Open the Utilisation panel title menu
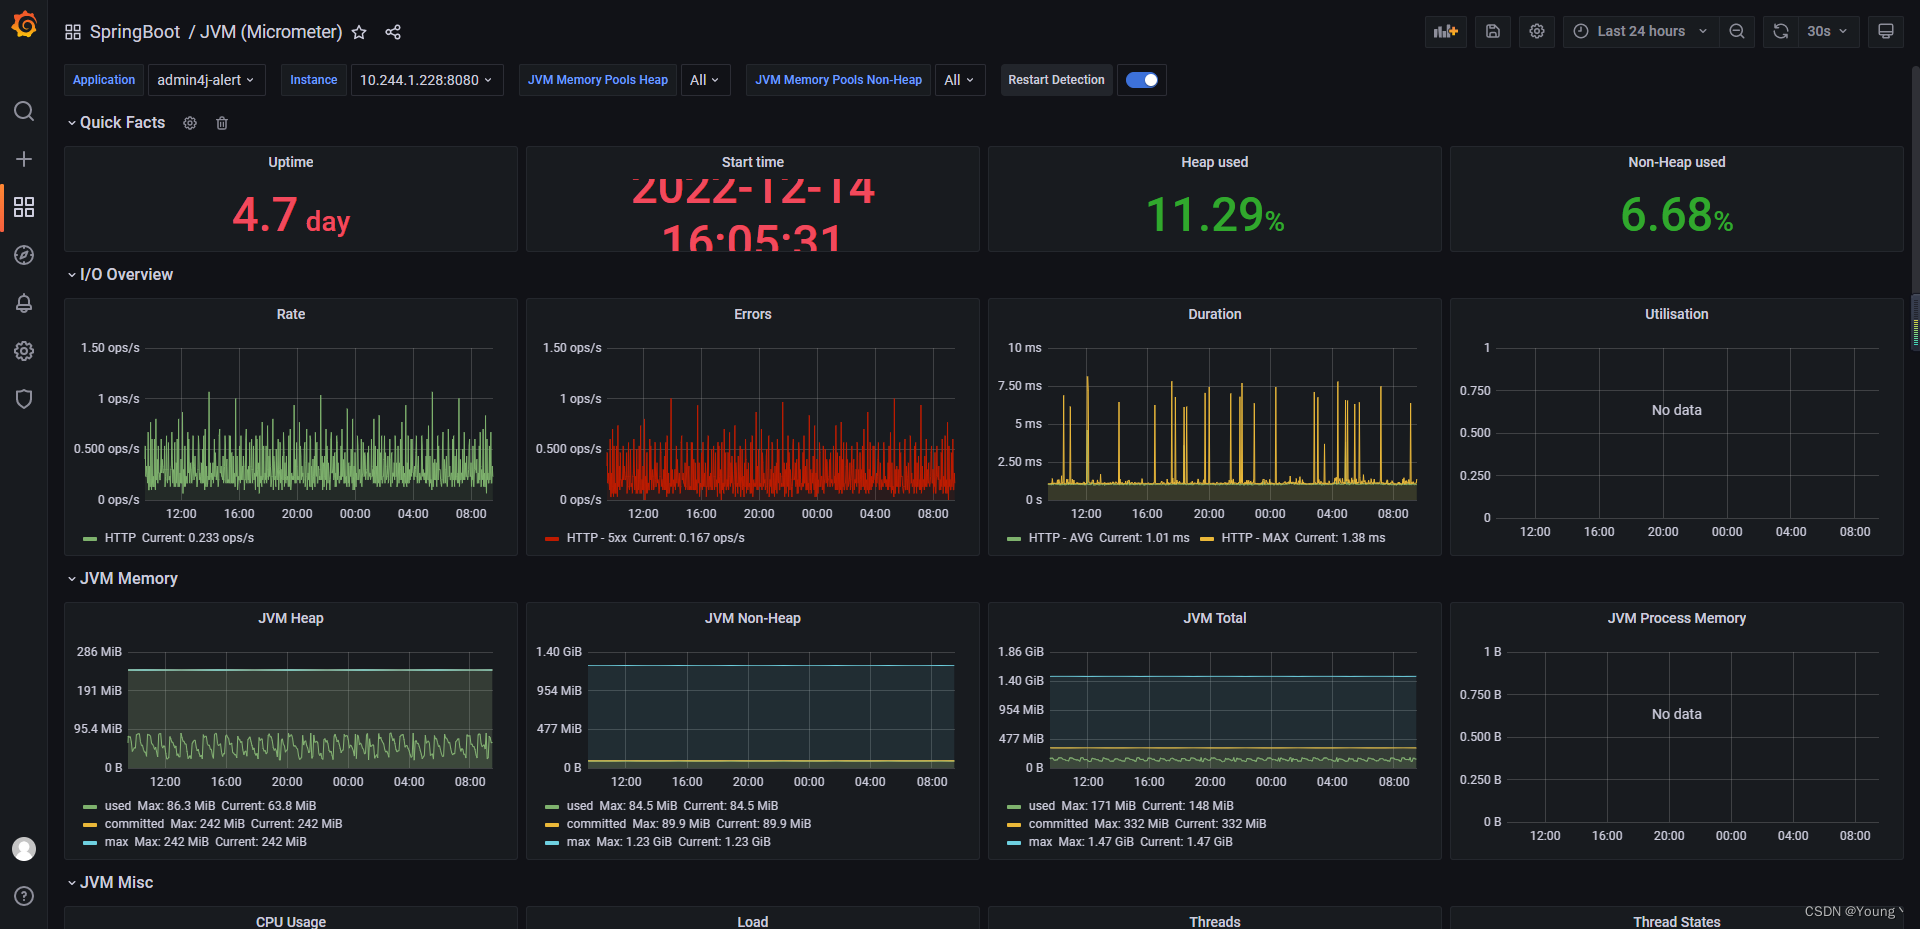Image resolution: width=1920 pixels, height=929 pixels. pyautogui.click(x=1677, y=314)
